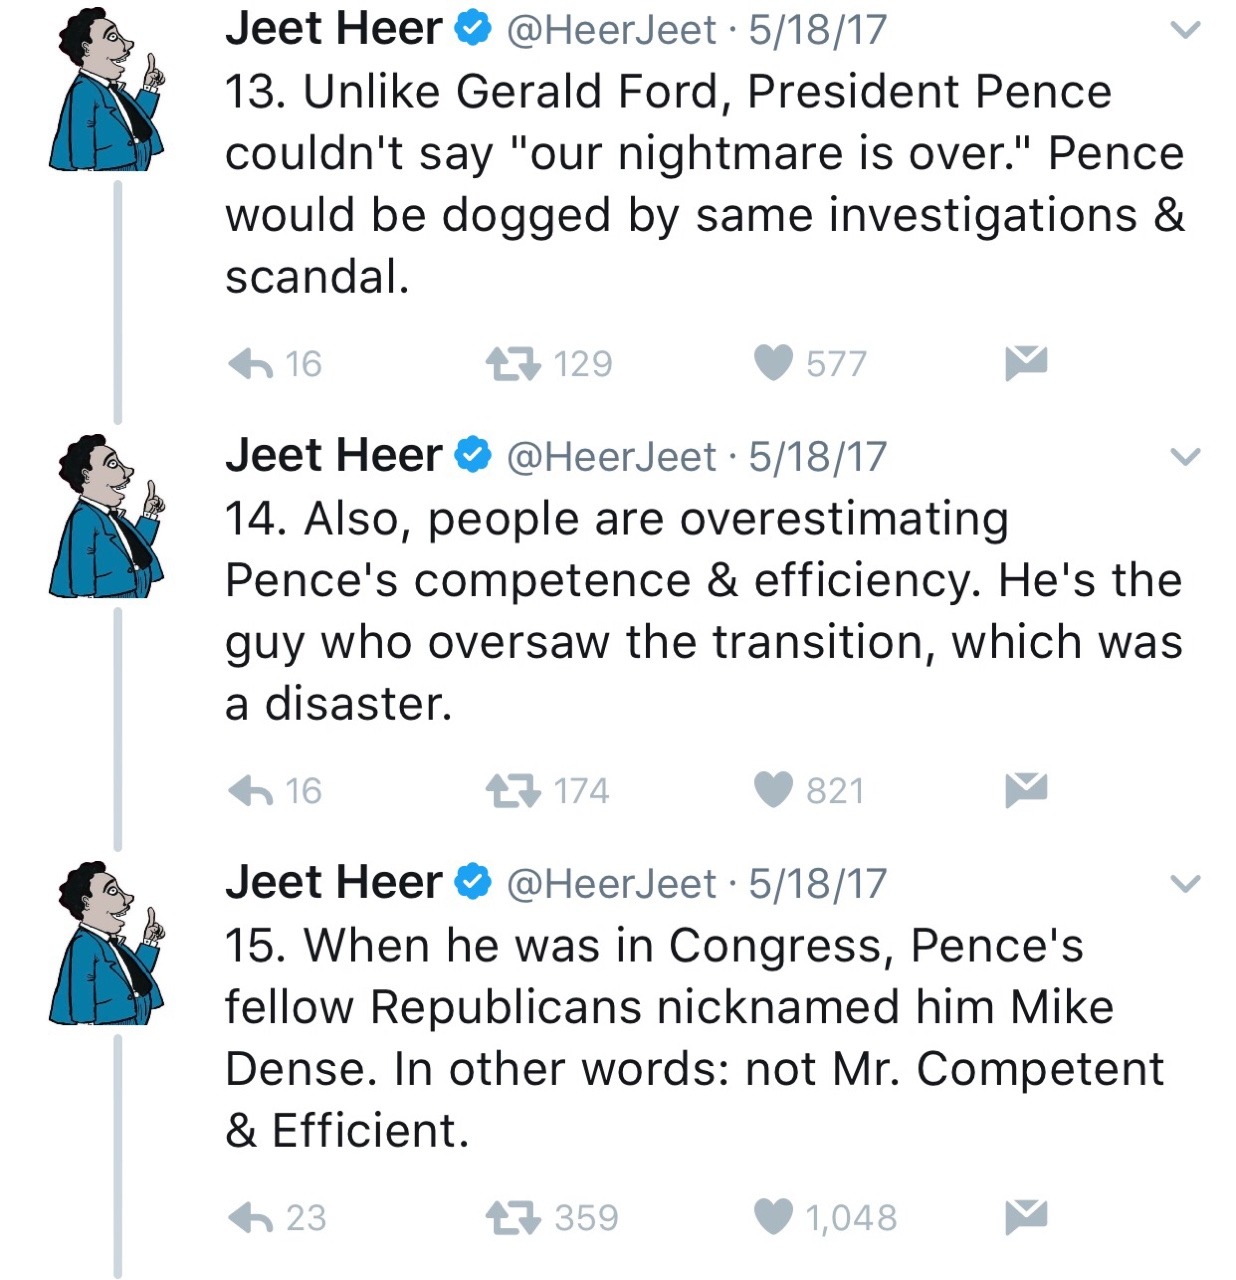Image resolution: width=1236 pixels, height=1280 pixels.
Task: Like the tweet with 821 likes
Action: [x=773, y=791]
